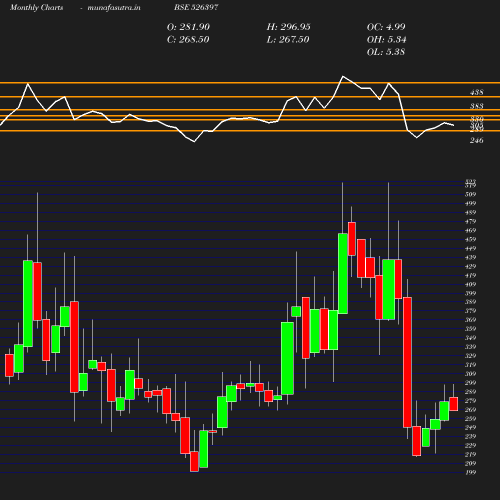Click the 239 price axis label
The image size is (500, 500).
tap(471, 436)
